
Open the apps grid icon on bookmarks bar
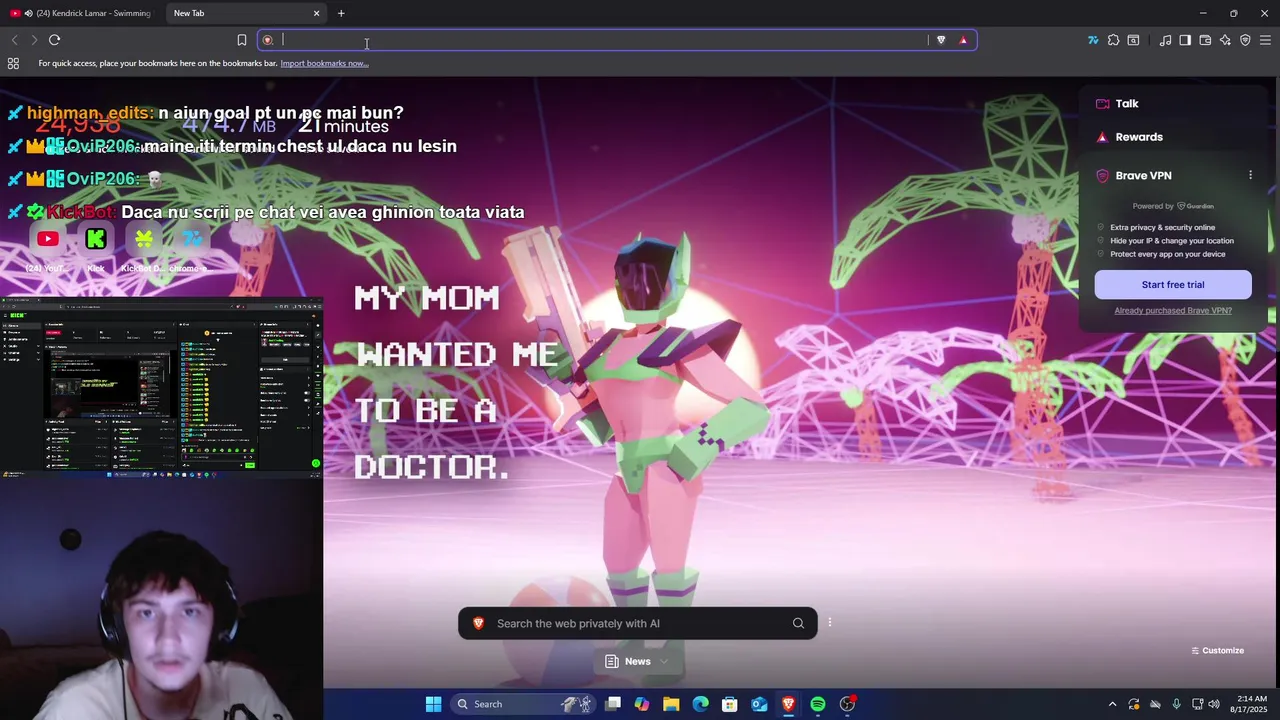(x=13, y=63)
